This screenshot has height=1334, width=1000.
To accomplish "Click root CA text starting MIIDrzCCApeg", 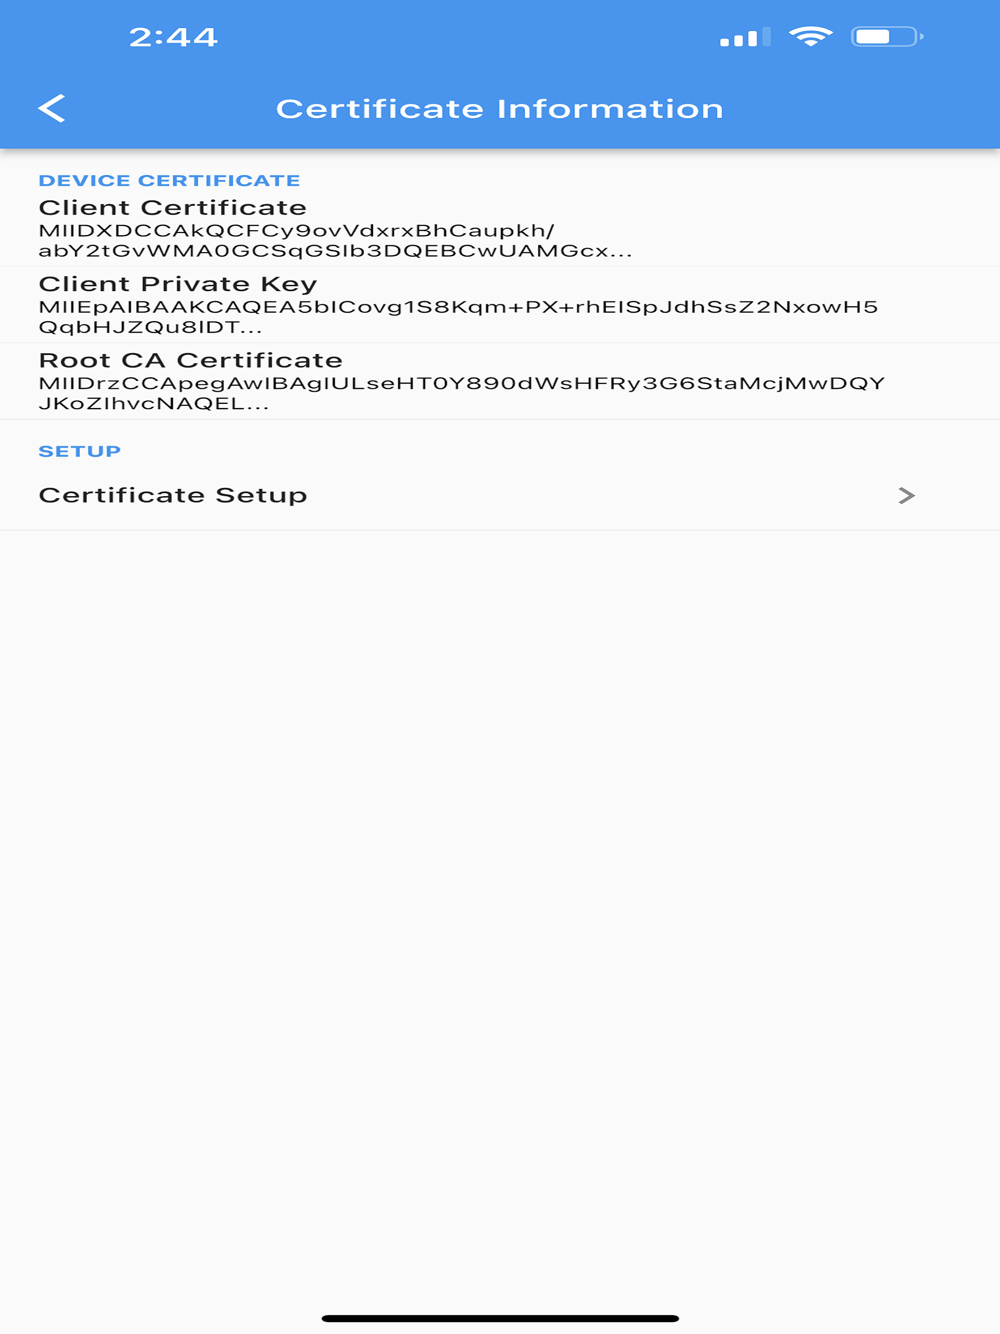I will click(462, 383).
